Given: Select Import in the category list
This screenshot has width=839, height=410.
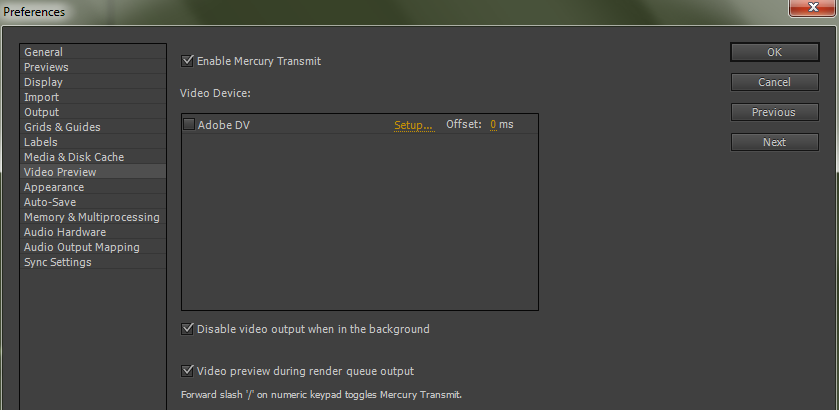Looking at the screenshot, I should pos(93,97).
